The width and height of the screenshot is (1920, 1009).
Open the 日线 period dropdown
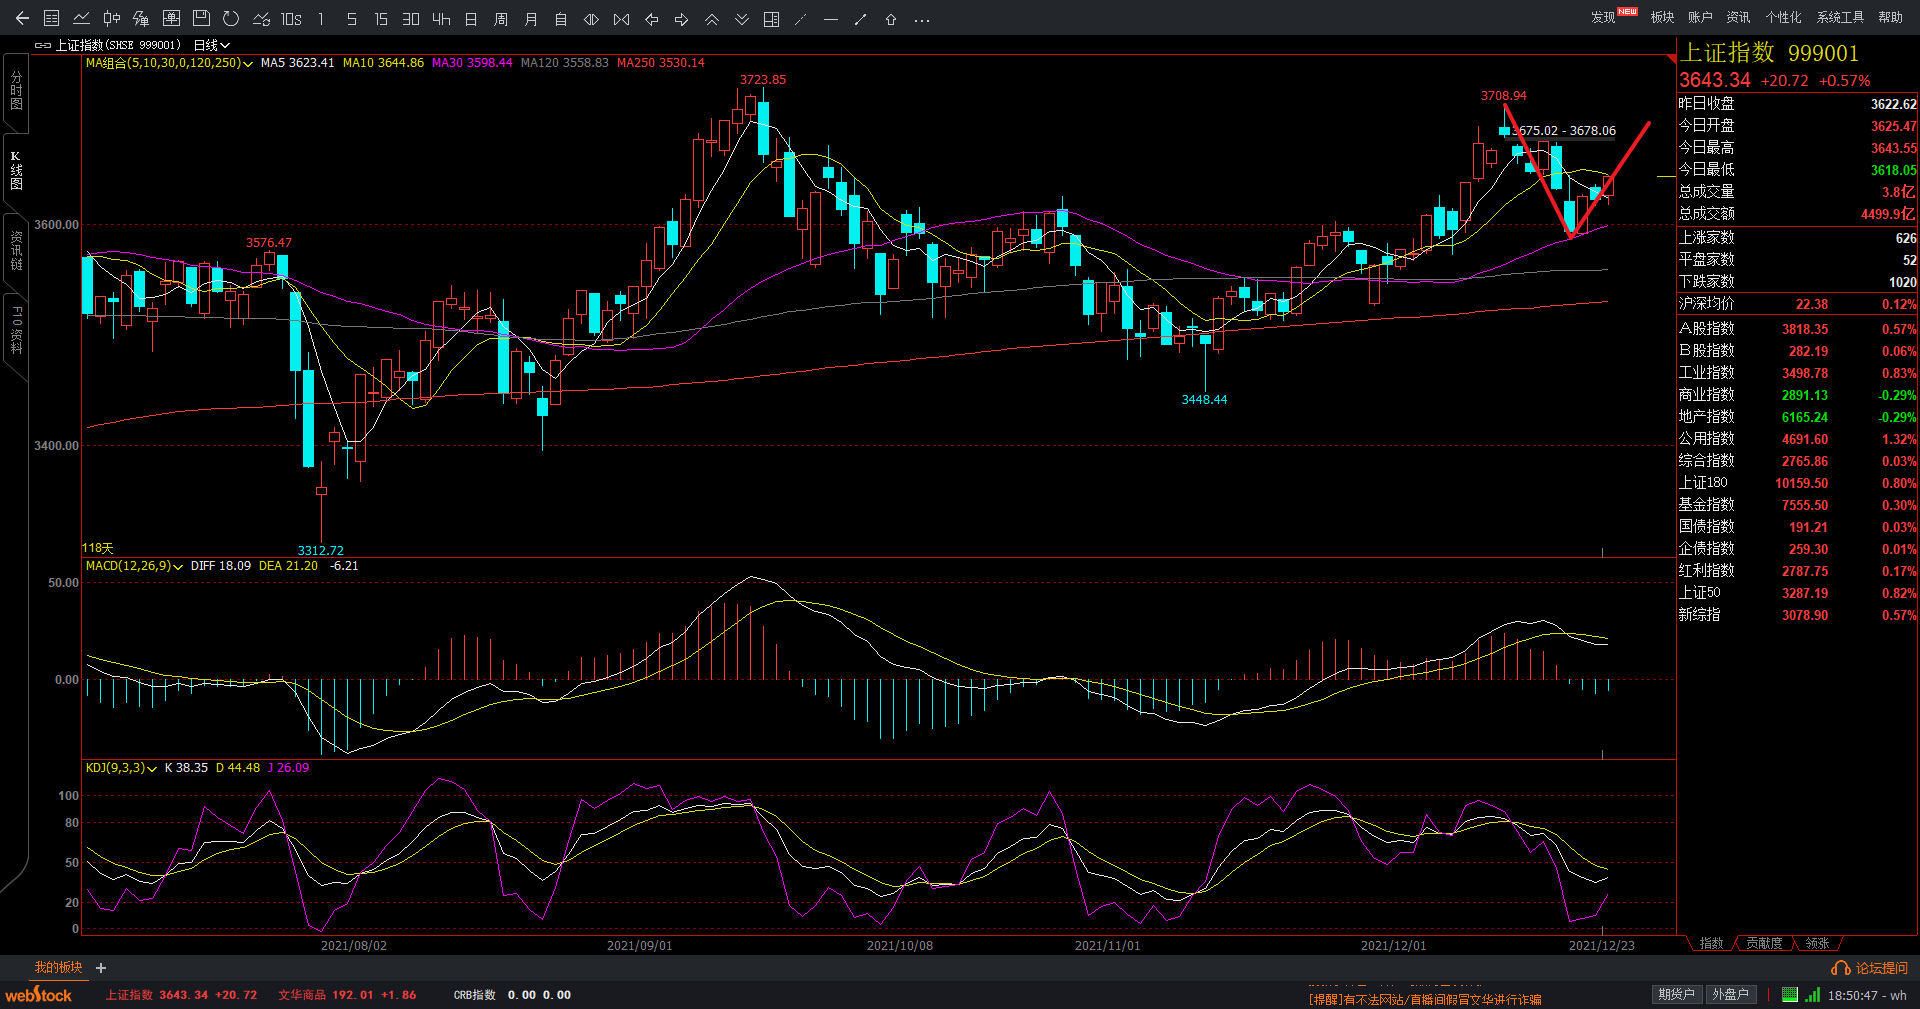pyautogui.click(x=212, y=45)
